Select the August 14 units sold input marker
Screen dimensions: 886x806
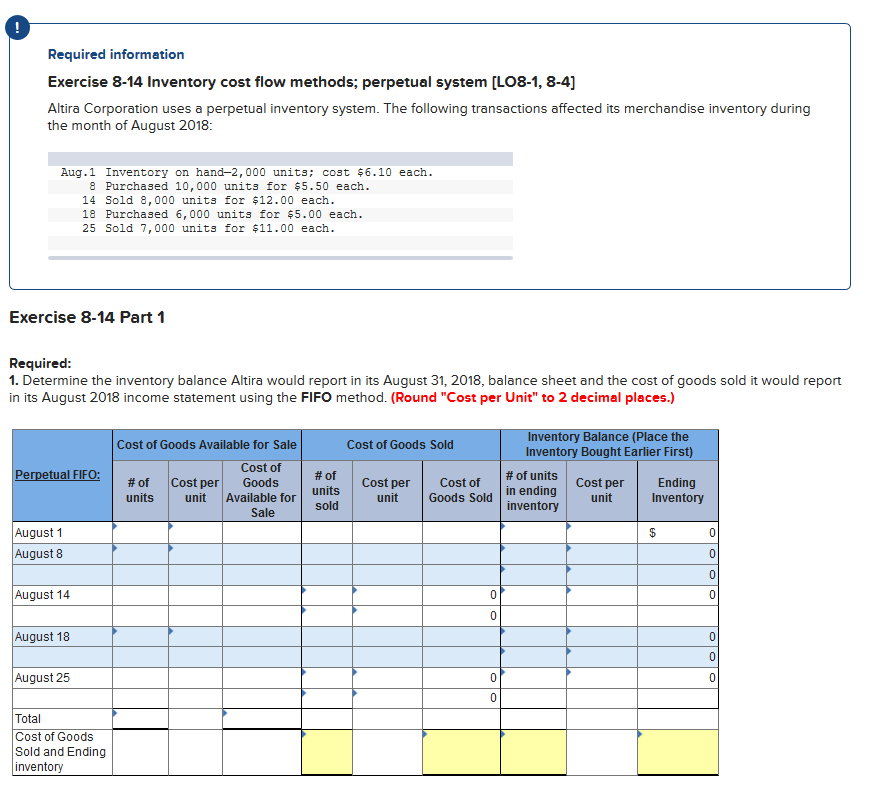pyautogui.click(x=305, y=589)
